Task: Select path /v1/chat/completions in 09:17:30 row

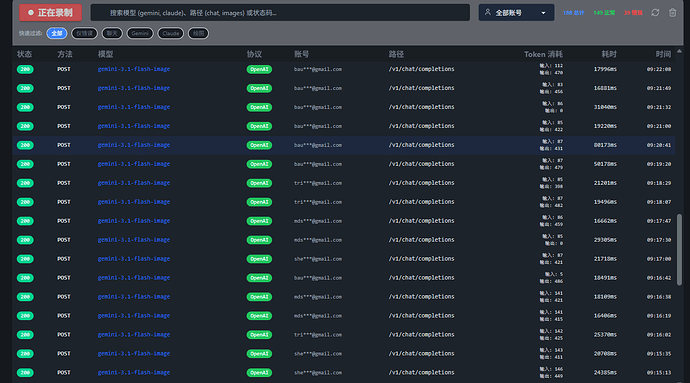Action: [x=421, y=240]
